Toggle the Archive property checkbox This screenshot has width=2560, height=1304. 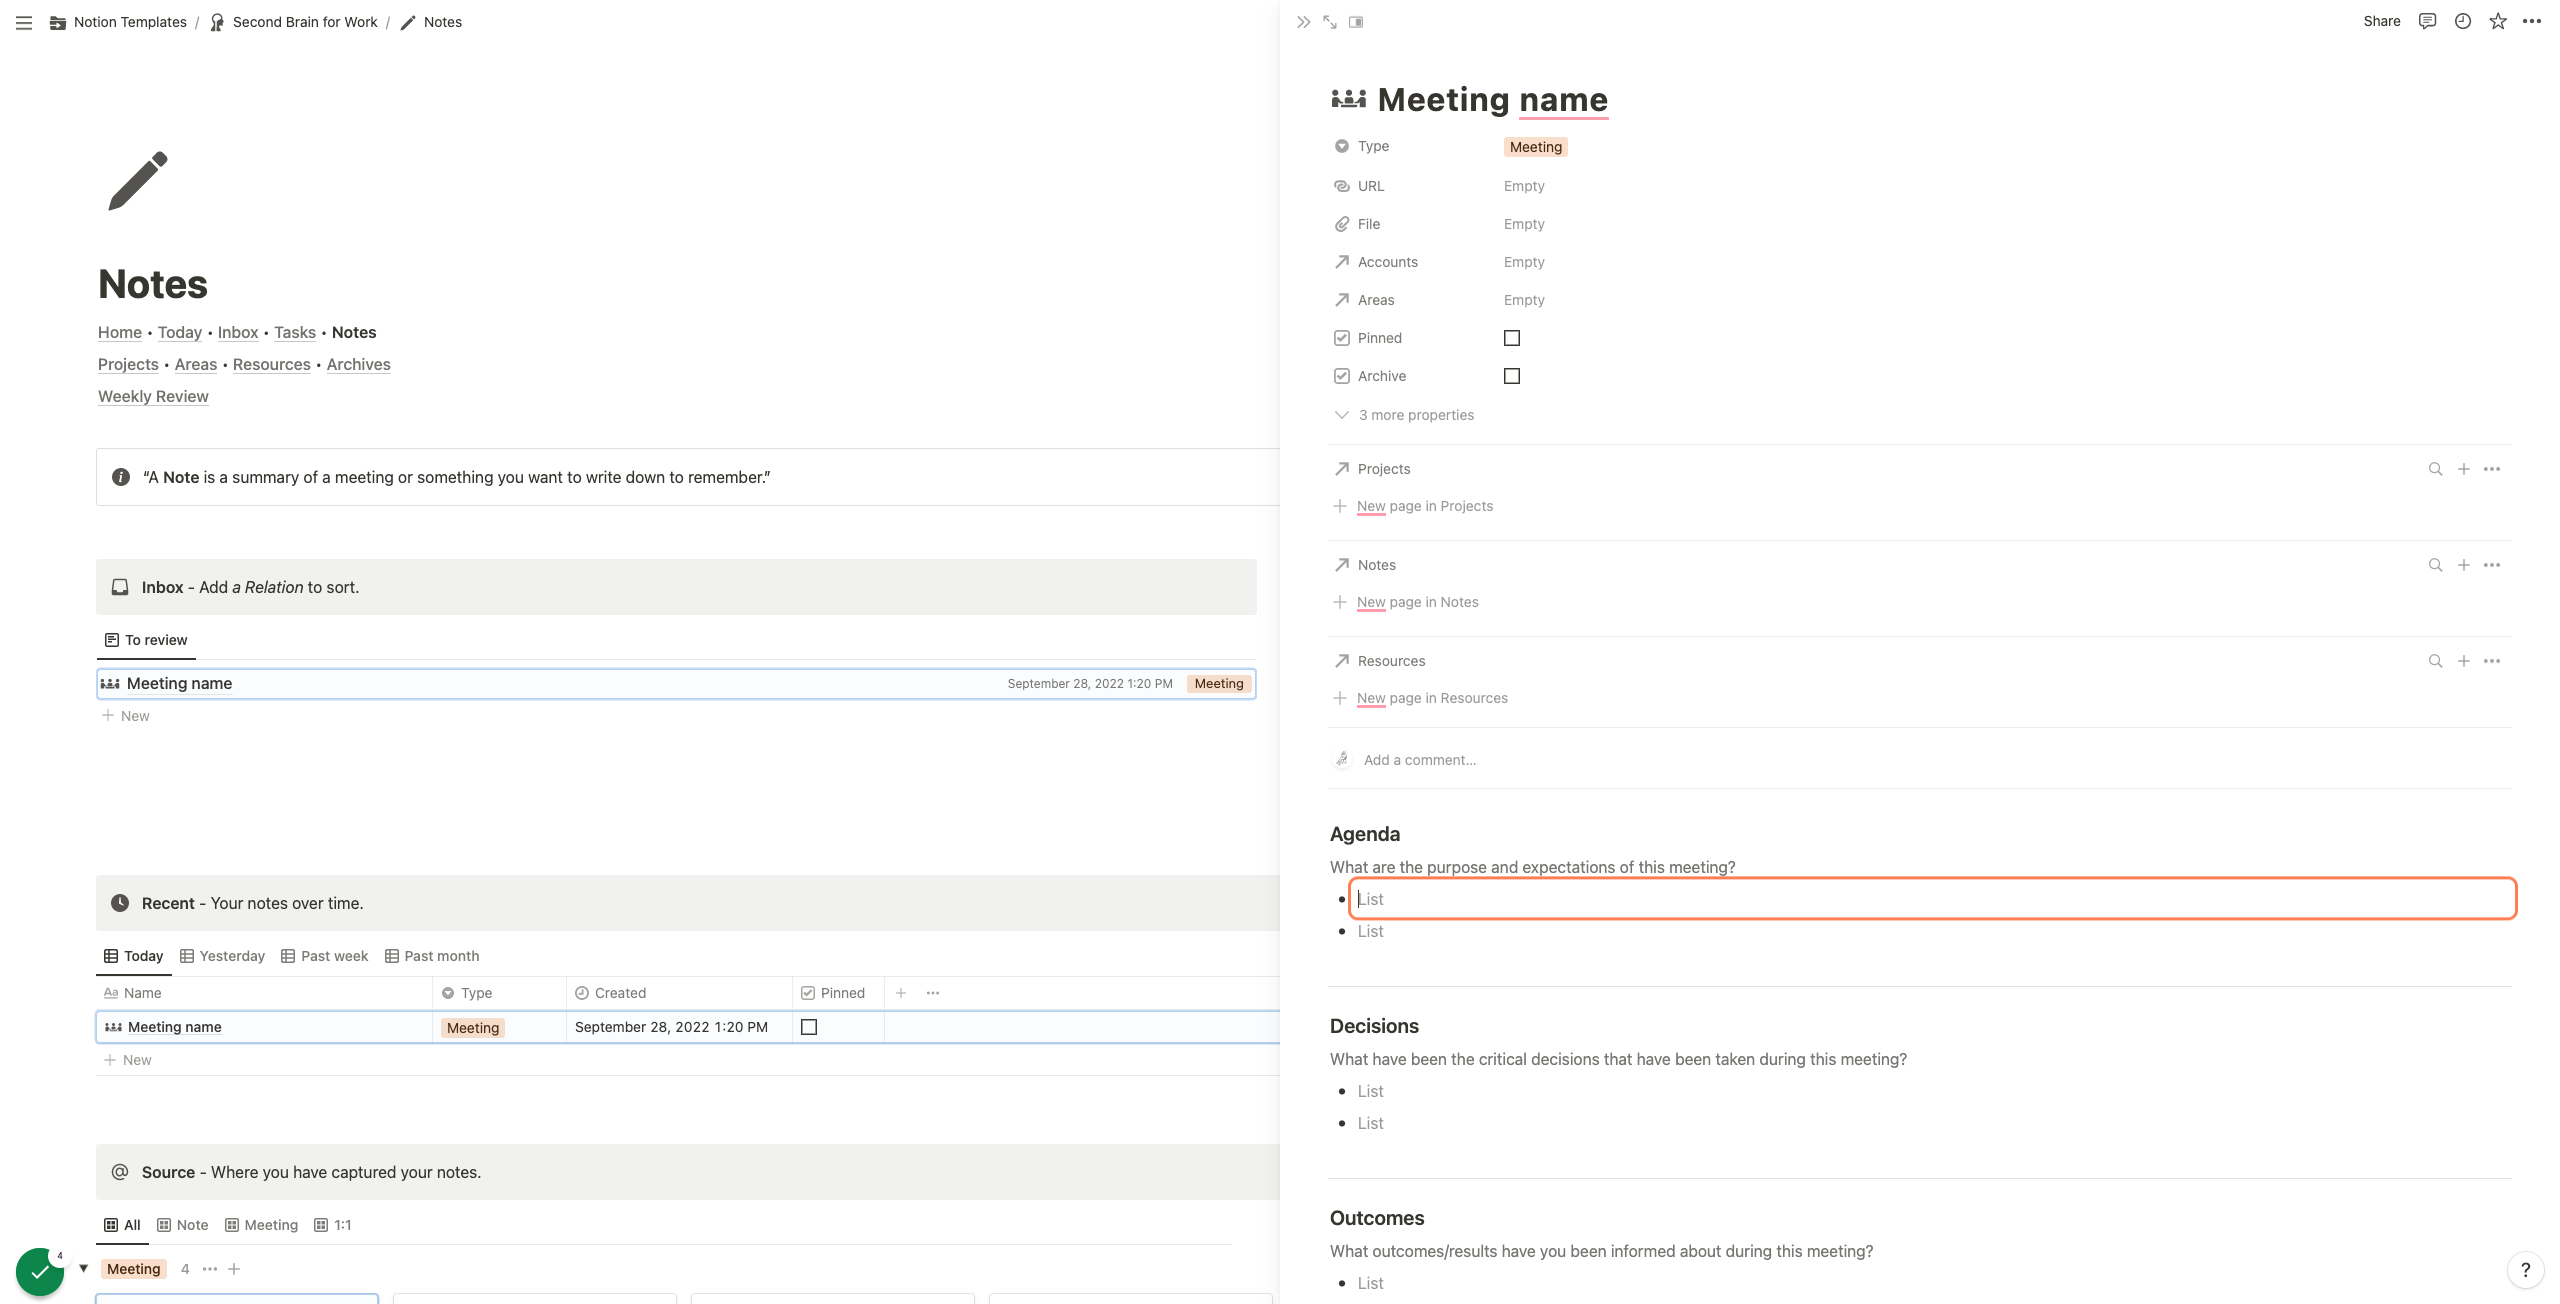point(1512,376)
